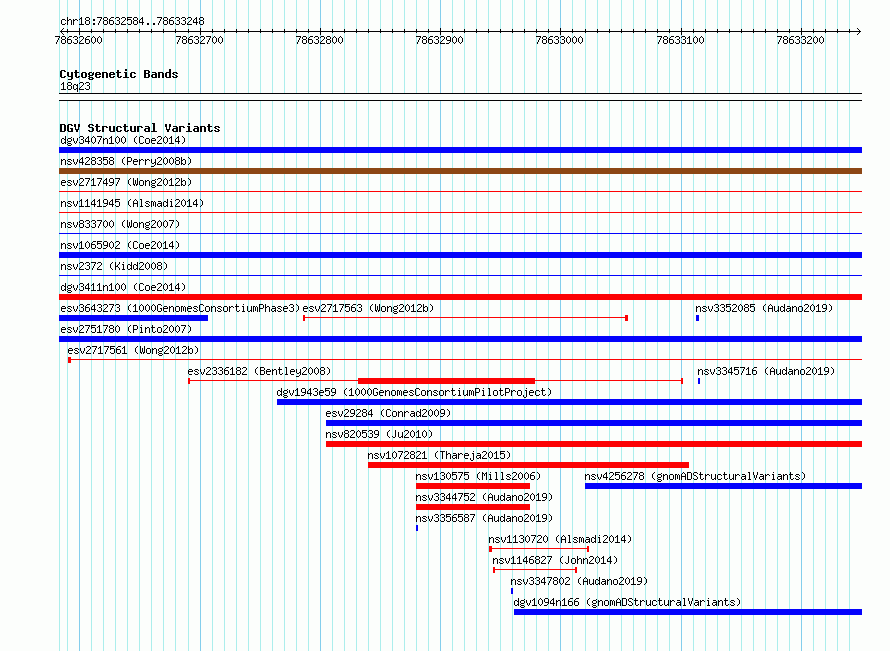Click the blue bar under esv29284 (Conrad2009)

point(594,423)
